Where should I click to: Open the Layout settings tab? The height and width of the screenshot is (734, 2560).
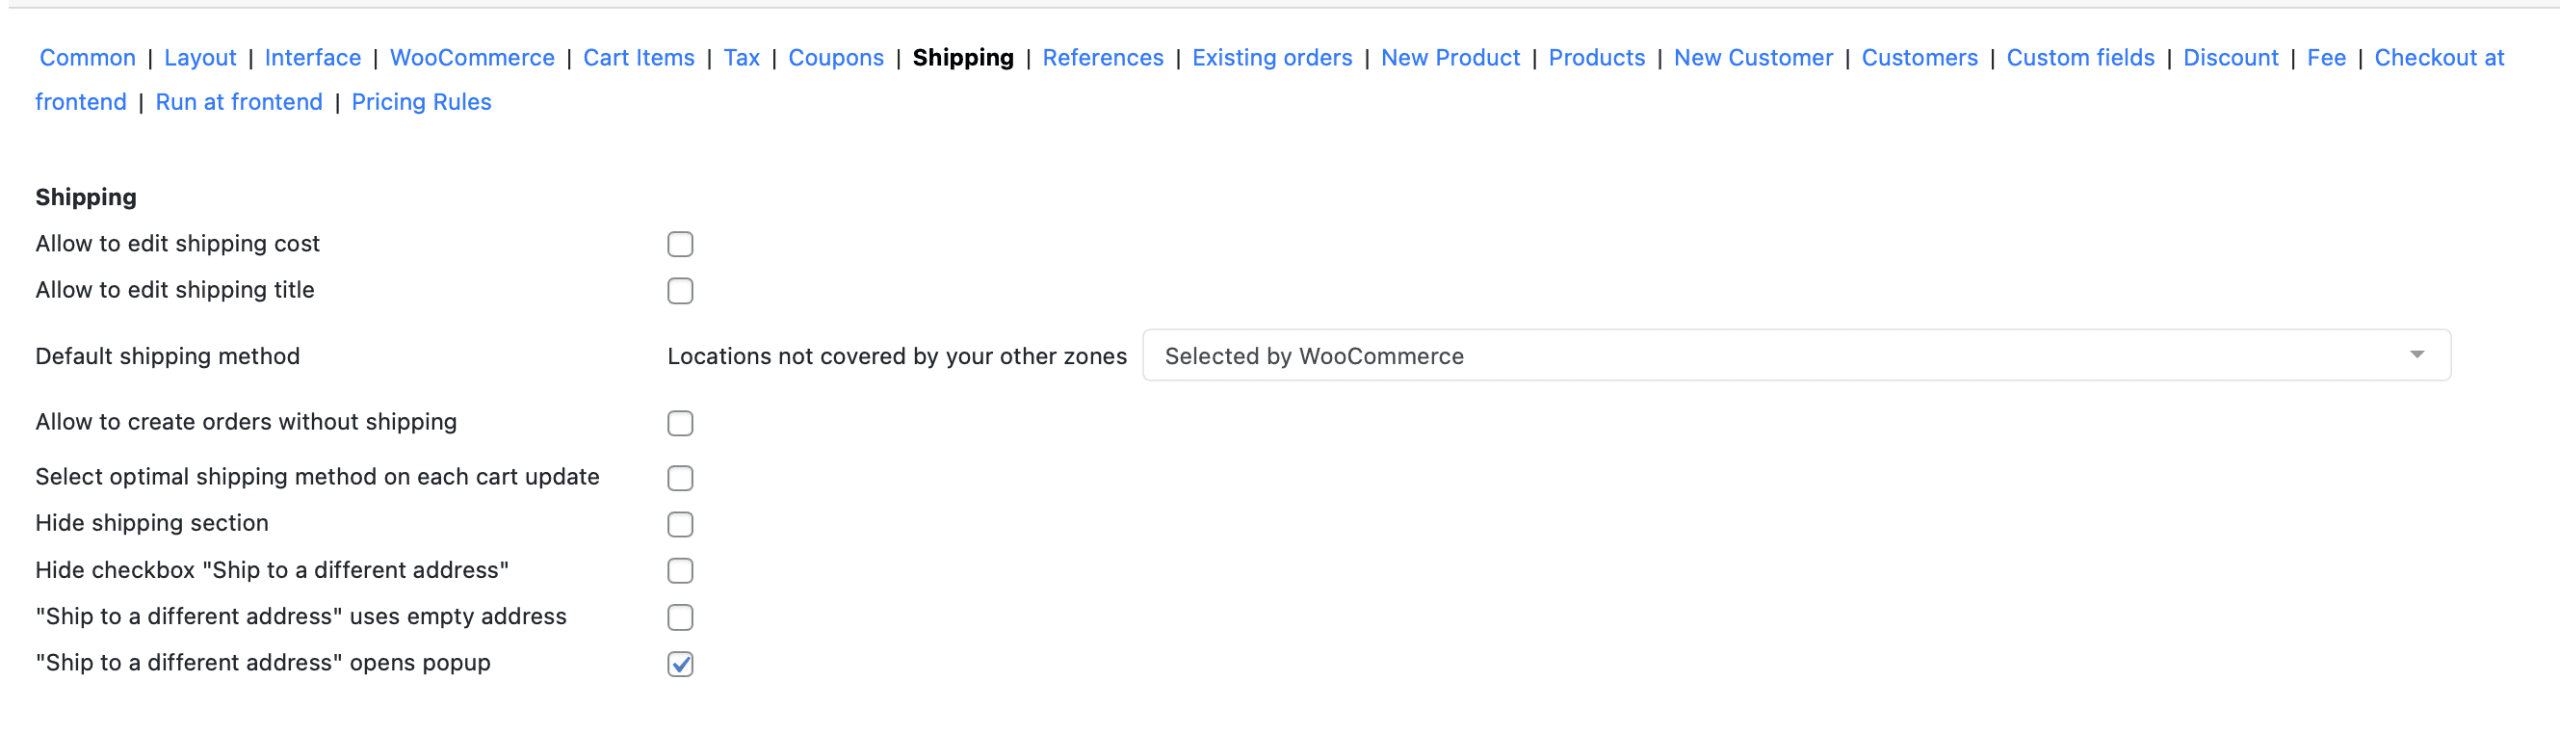pos(199,57)
